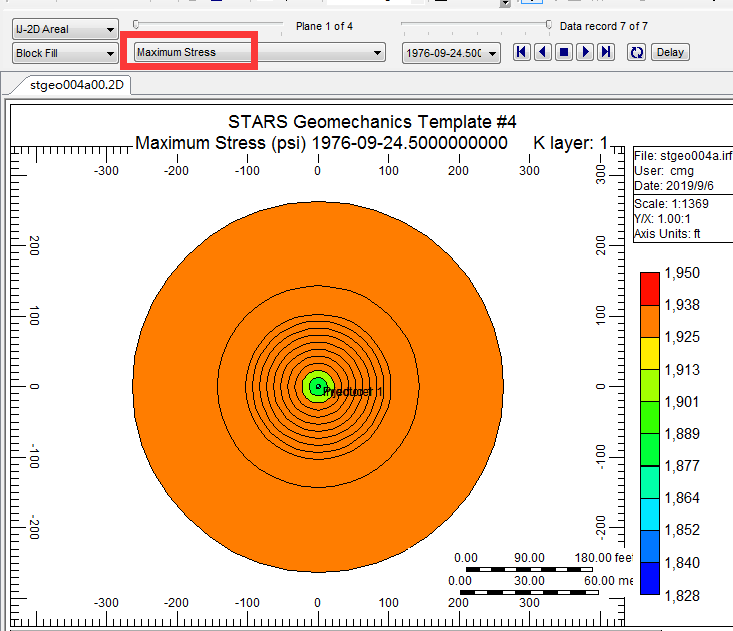Step back to the previous data record
Image resolution: width=733 pixels, height=631 pixels.
coord(542,52)
